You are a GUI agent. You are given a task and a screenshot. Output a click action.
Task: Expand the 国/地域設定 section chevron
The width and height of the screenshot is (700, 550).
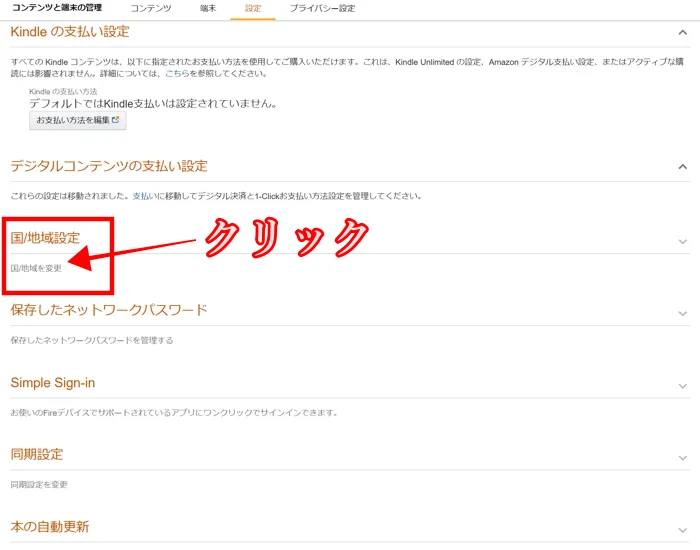point(683,242)
